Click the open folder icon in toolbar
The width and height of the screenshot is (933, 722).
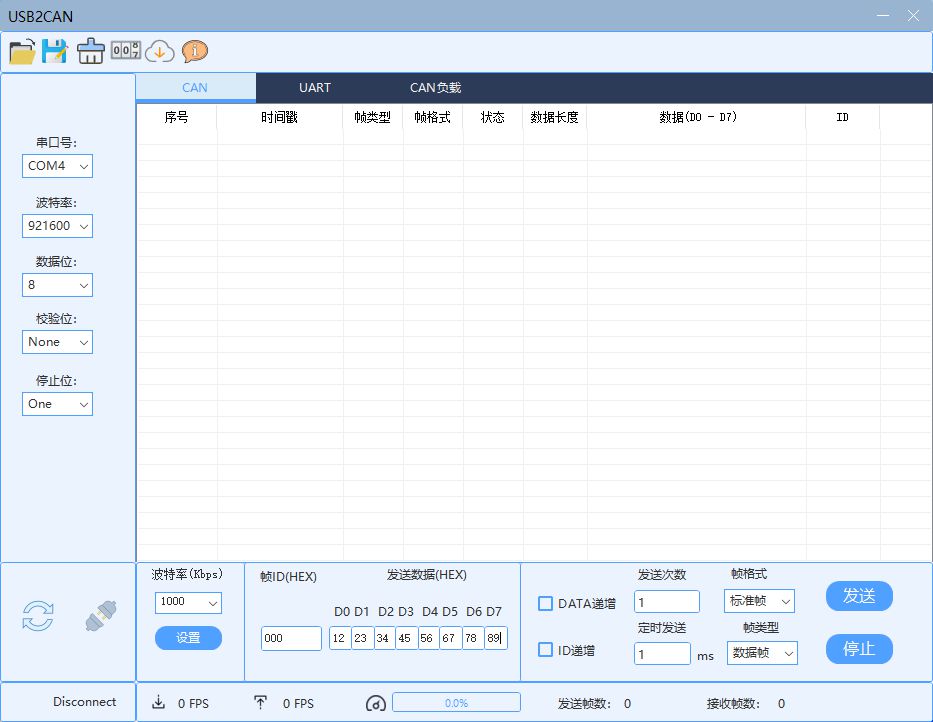point(22,51)
